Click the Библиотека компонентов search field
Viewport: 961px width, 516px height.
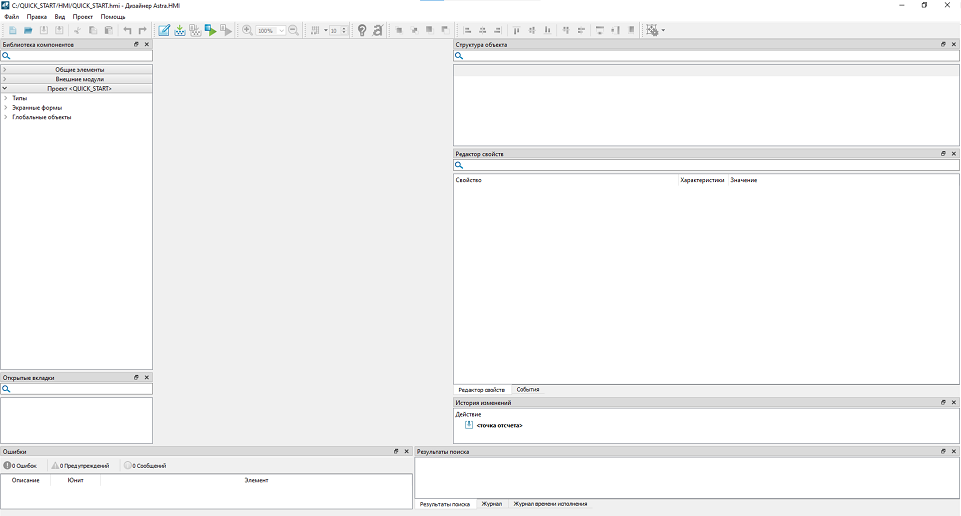80,57
